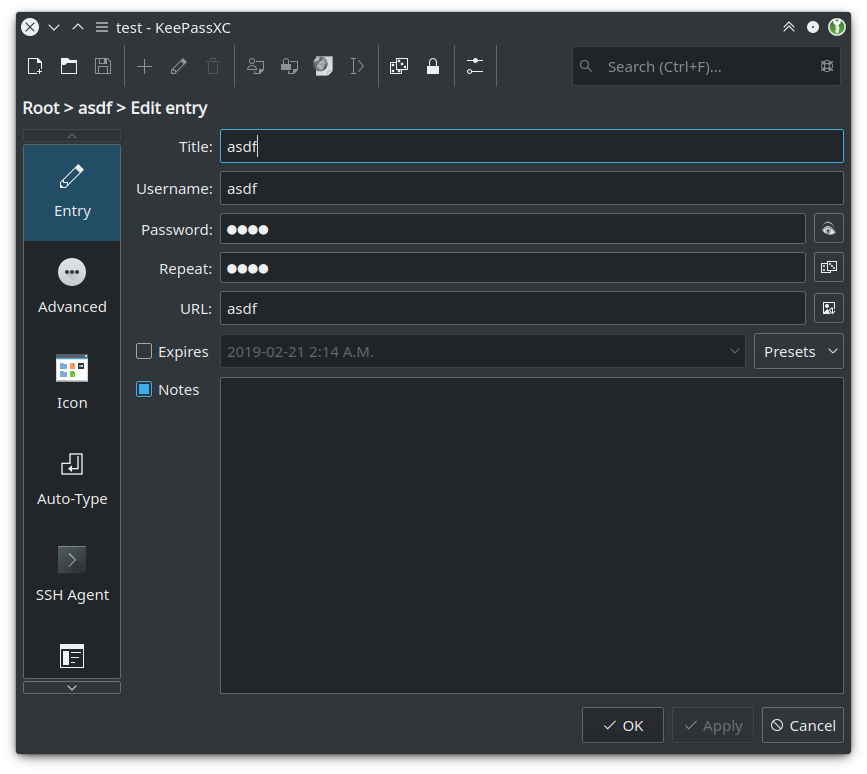
Task: Click the Apply button
Action: coord(713,725)
